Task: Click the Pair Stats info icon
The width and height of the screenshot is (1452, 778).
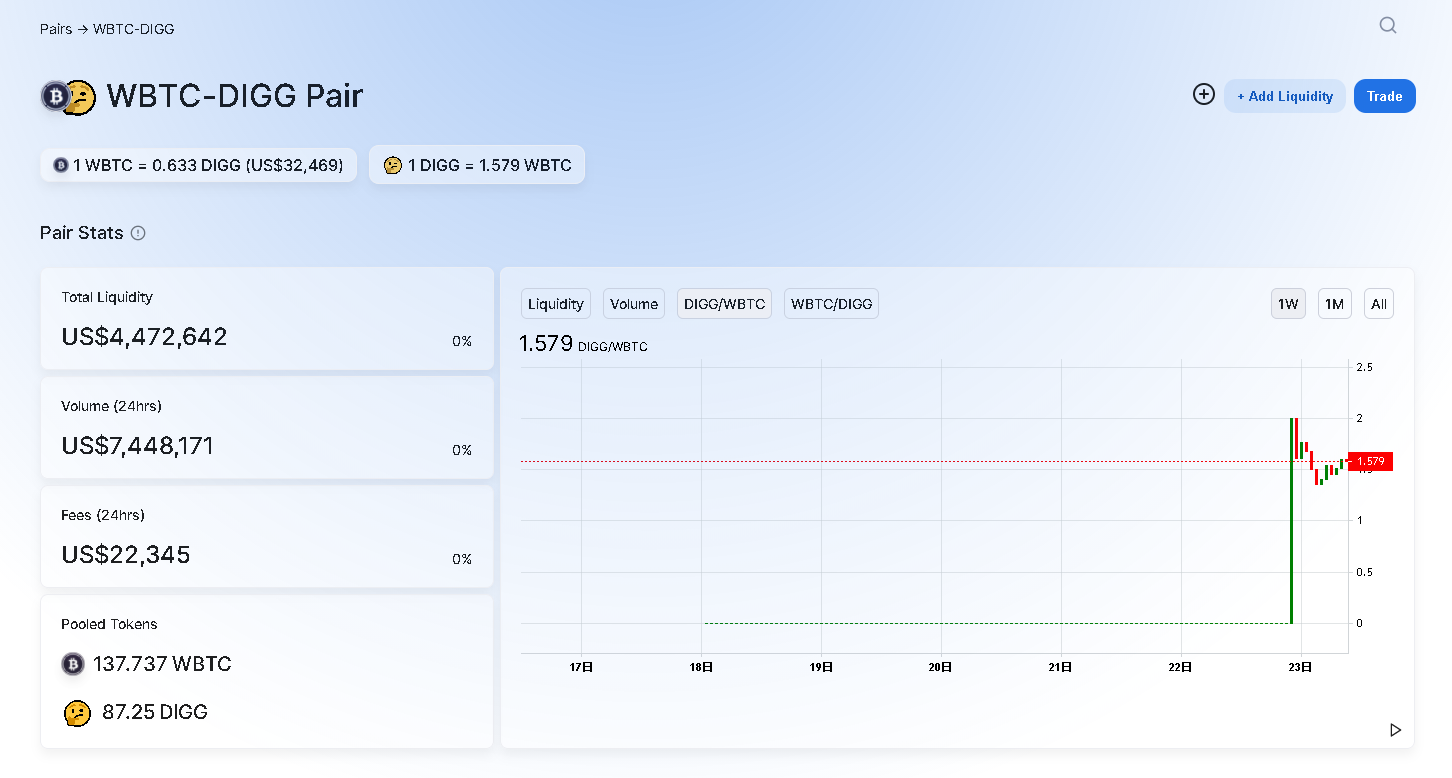Action: click(x=138, y=233)
